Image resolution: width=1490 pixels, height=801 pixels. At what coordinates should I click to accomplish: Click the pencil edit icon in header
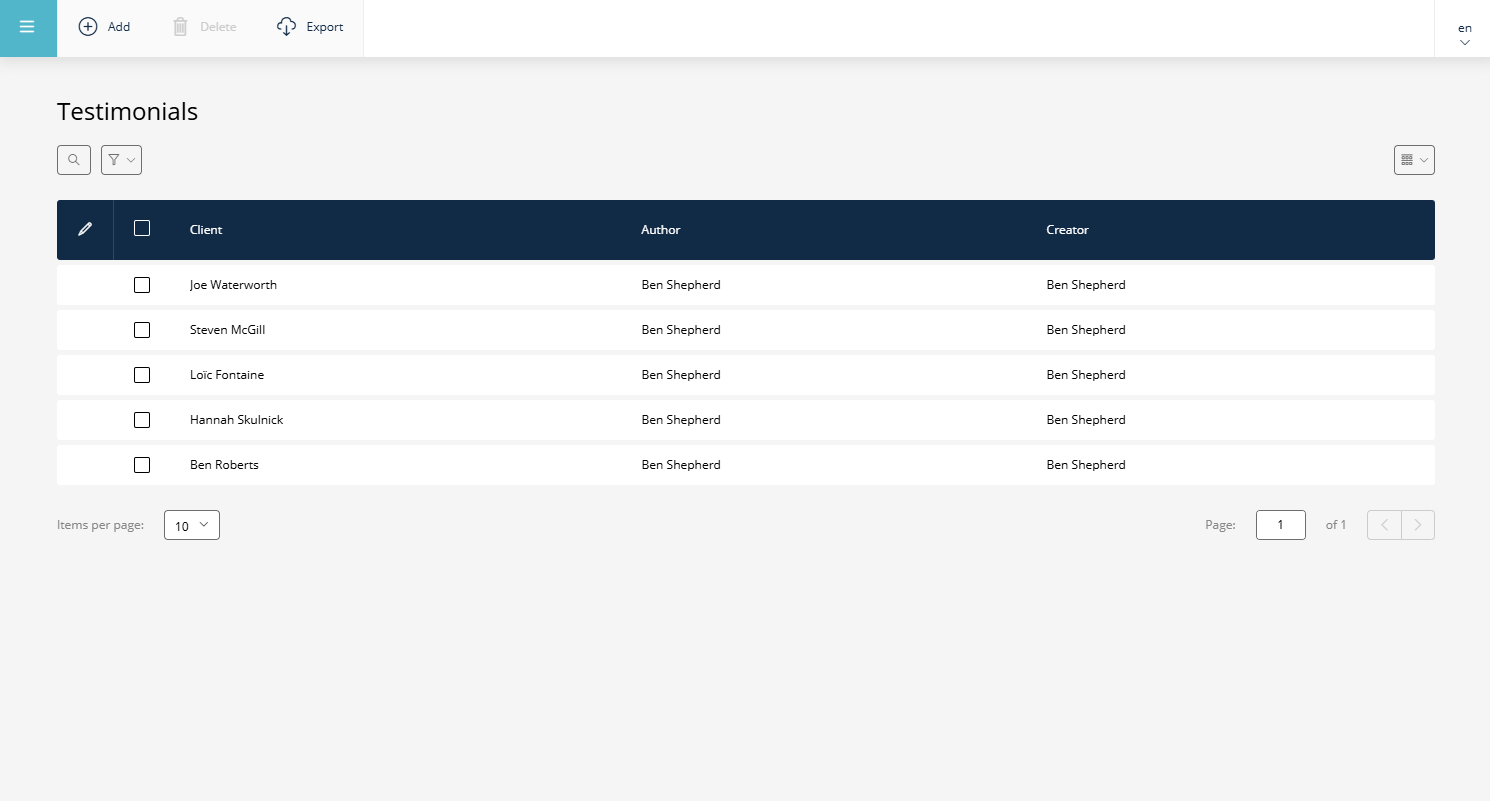coord(85,229)
